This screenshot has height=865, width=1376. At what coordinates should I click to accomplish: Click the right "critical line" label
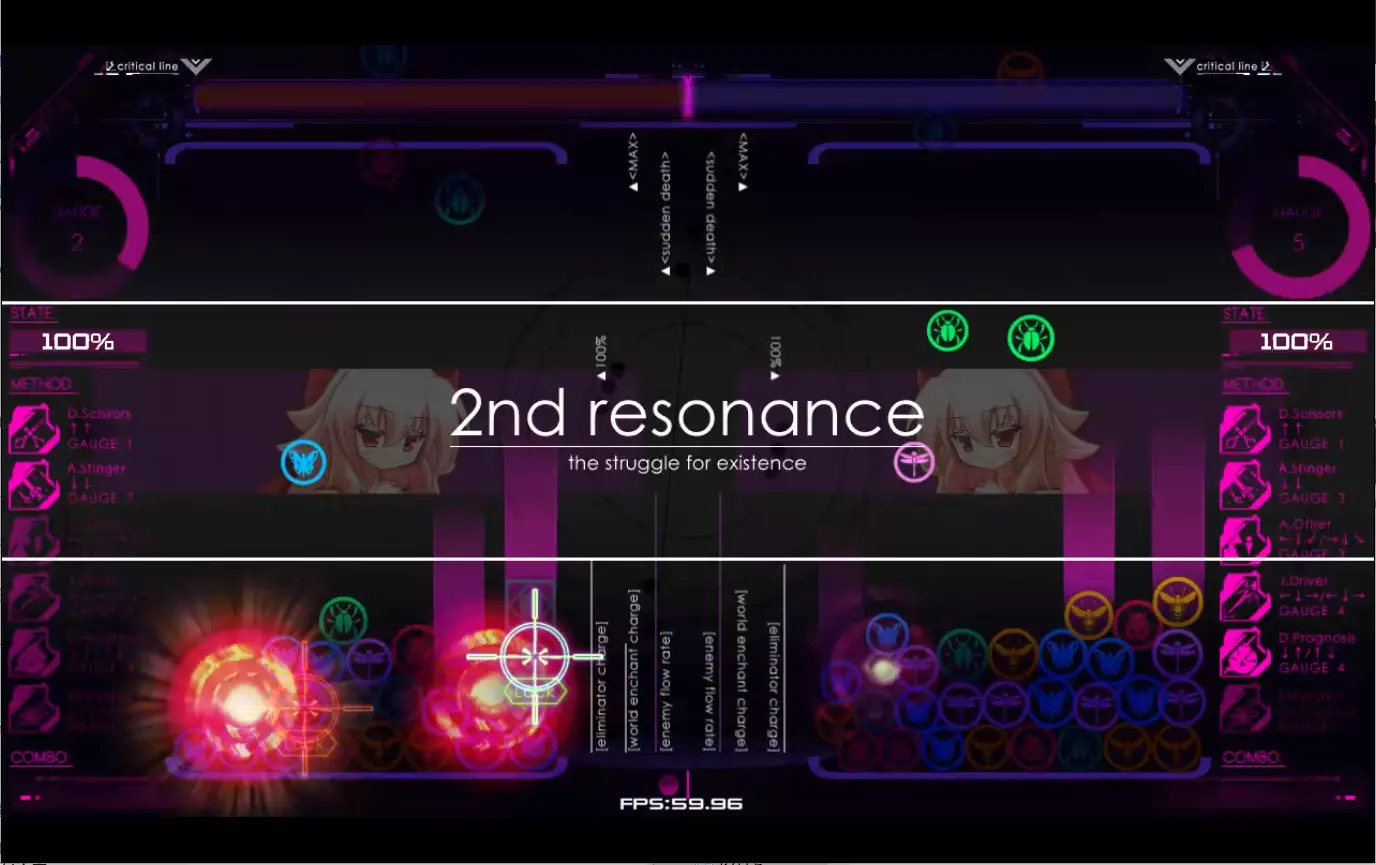[1227, 67]
